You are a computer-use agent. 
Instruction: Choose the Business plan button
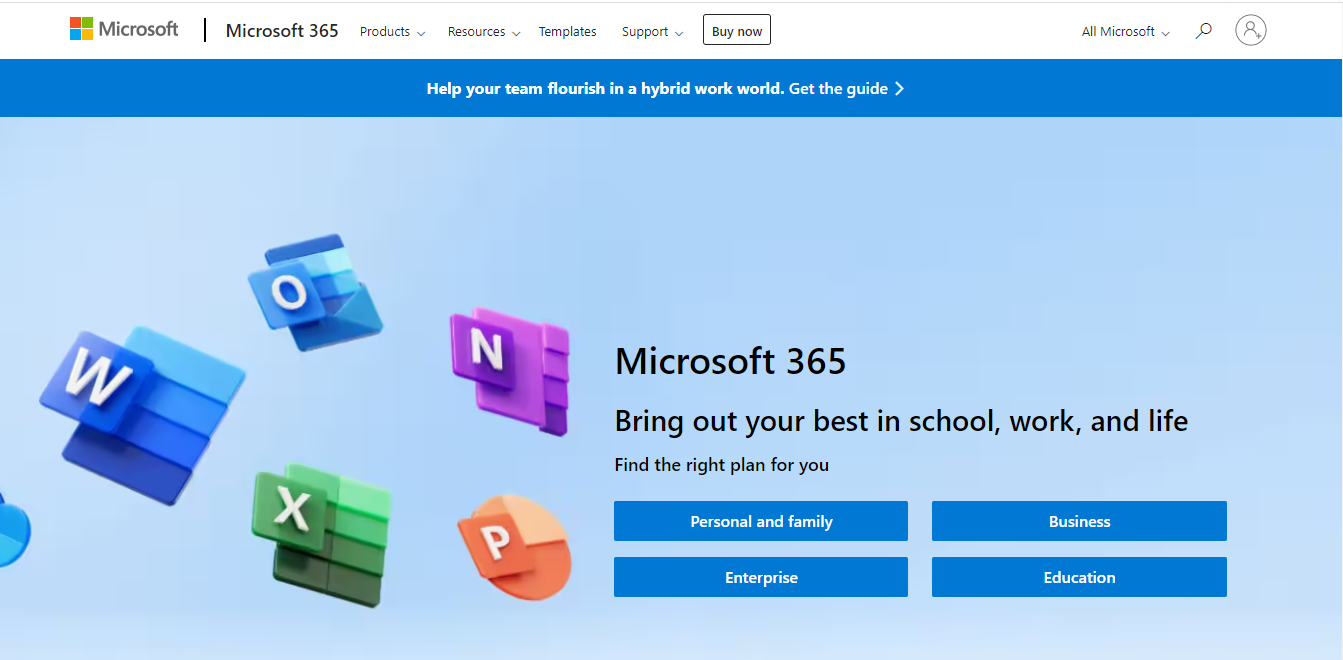click(x=1079, y=521)
